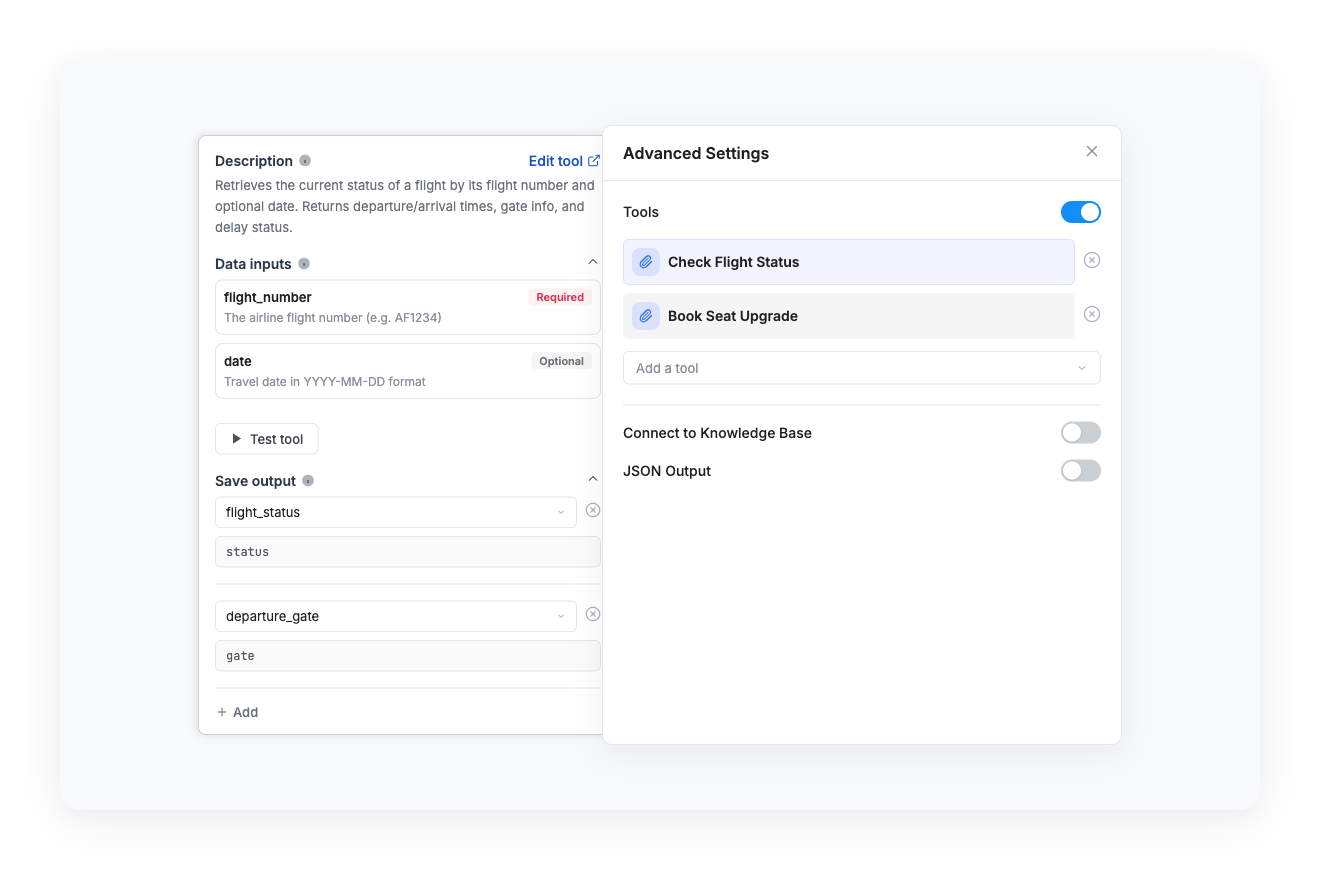Screen dimensions: 1320x870
Task: Enable Connect to Knowledge Base
Action: click(1080, 432)
